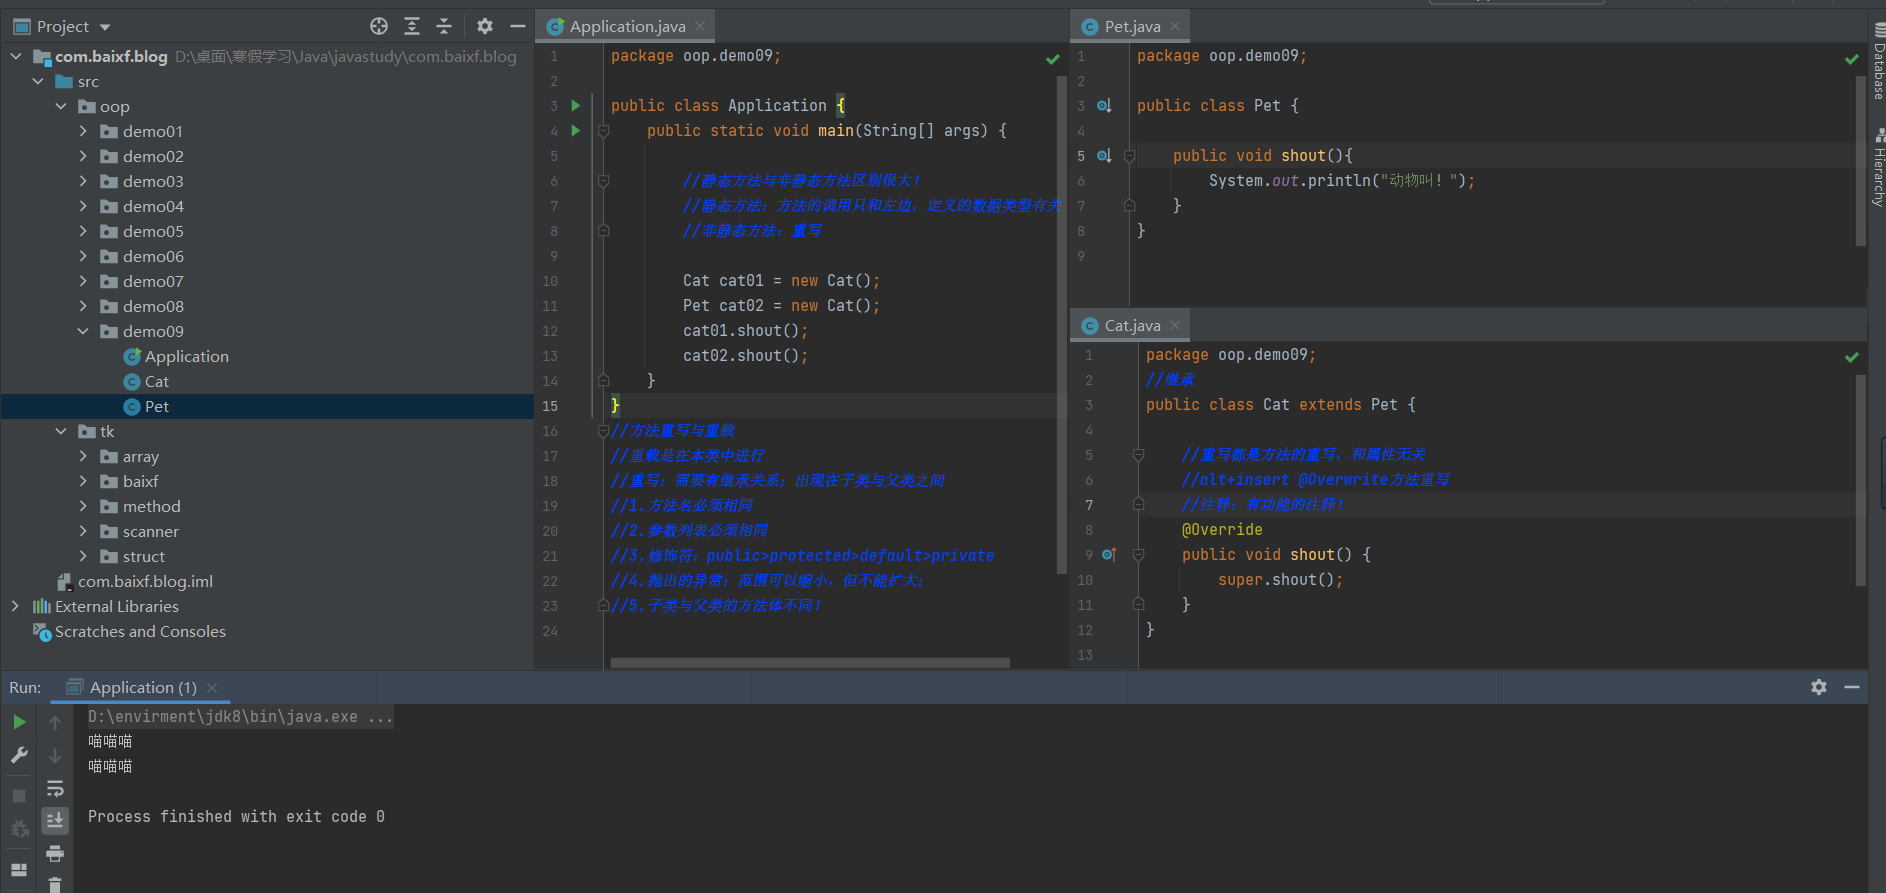The image size is (1886, 893).
Task: Expand the scanner package
Action: [83, 532]
